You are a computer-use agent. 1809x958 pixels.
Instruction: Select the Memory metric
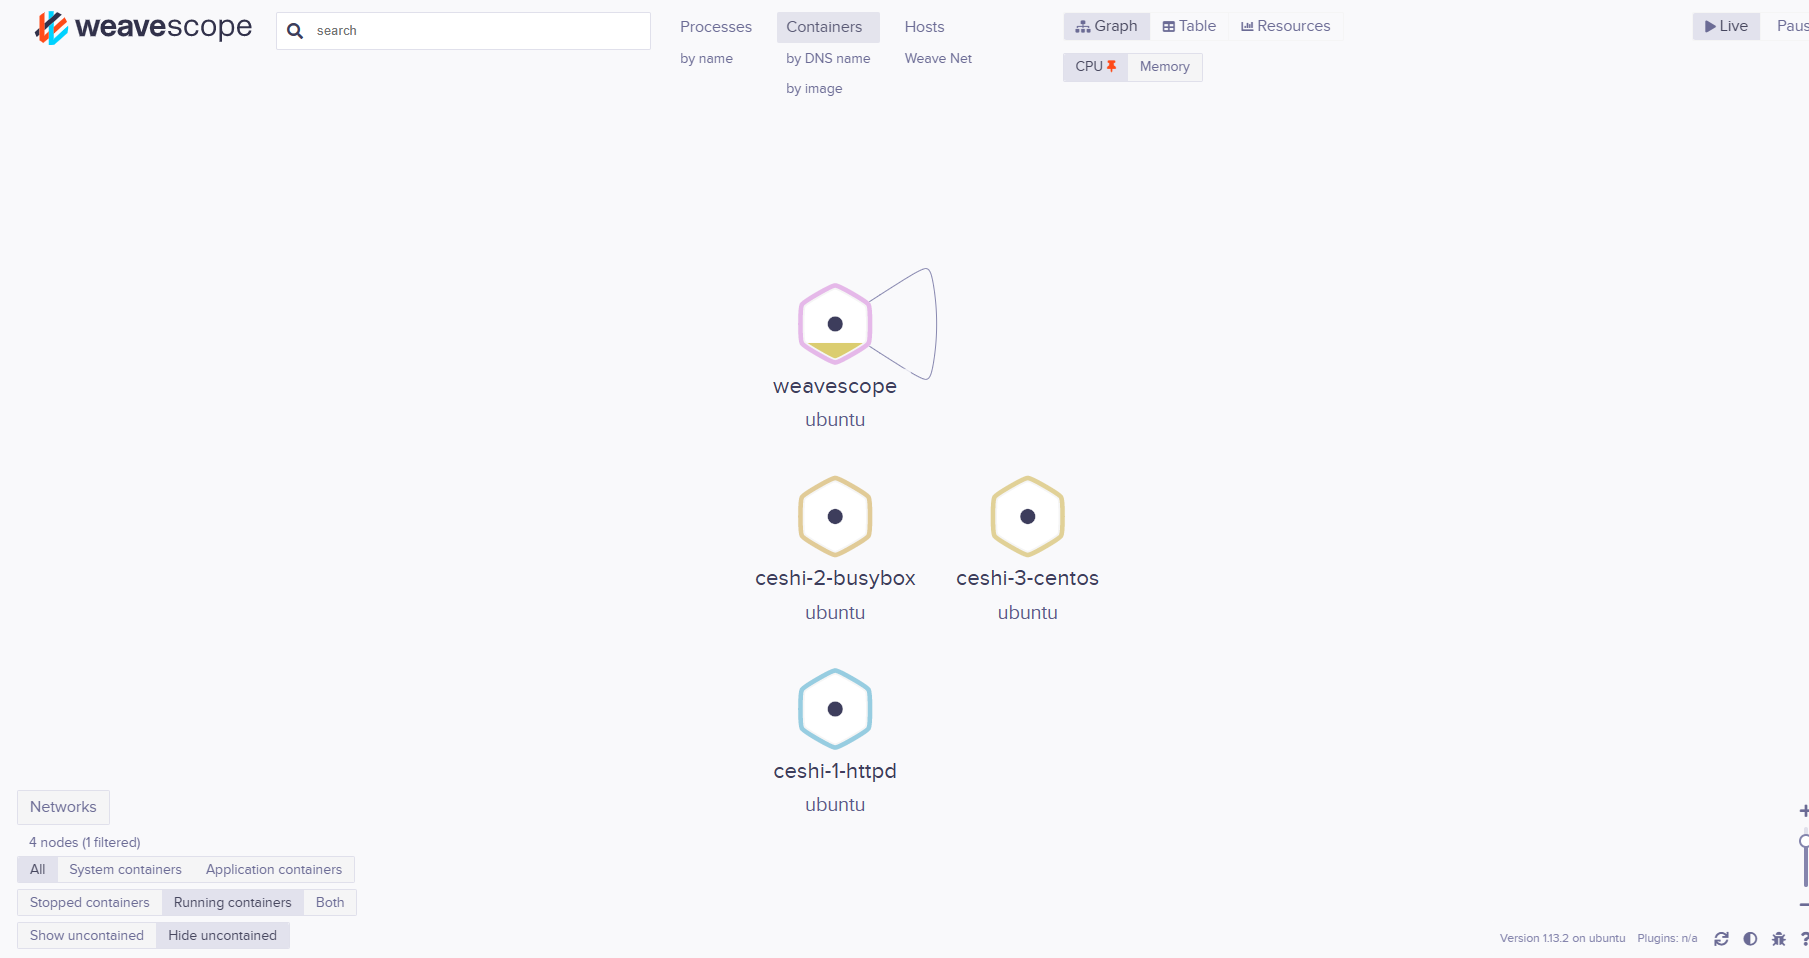[1165, 67]
